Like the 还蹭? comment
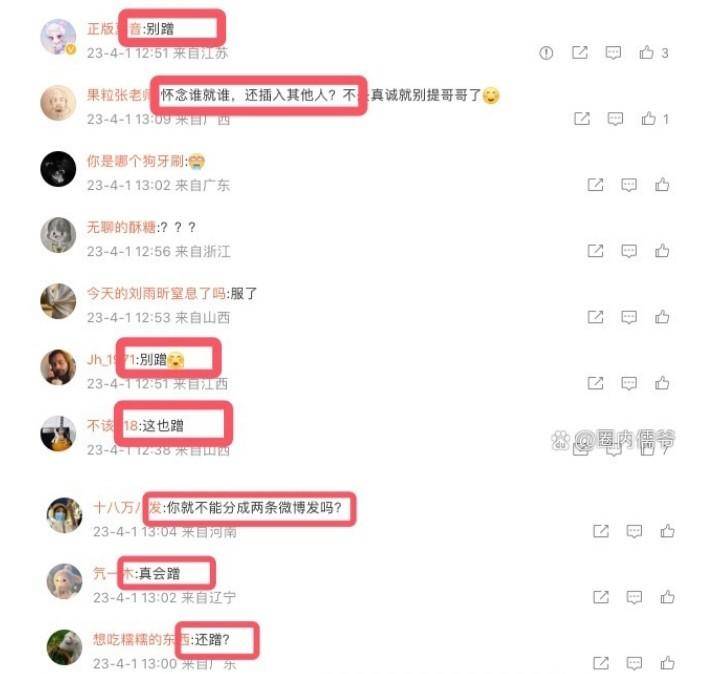 667,663
